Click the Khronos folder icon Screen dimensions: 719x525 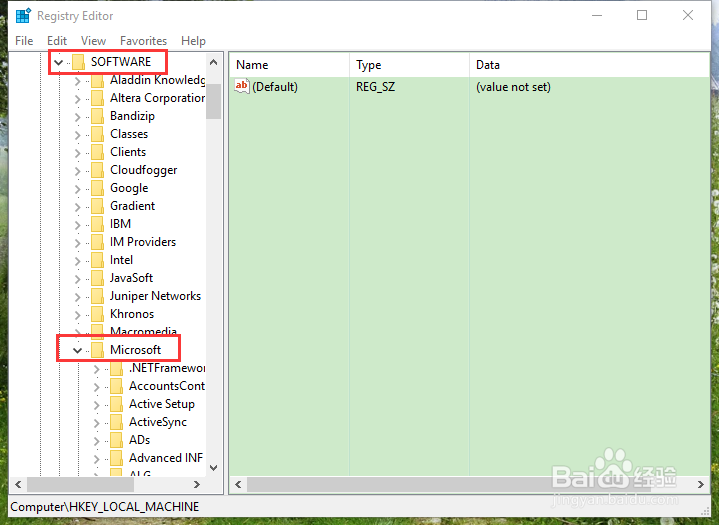click(x=97, y=314)
